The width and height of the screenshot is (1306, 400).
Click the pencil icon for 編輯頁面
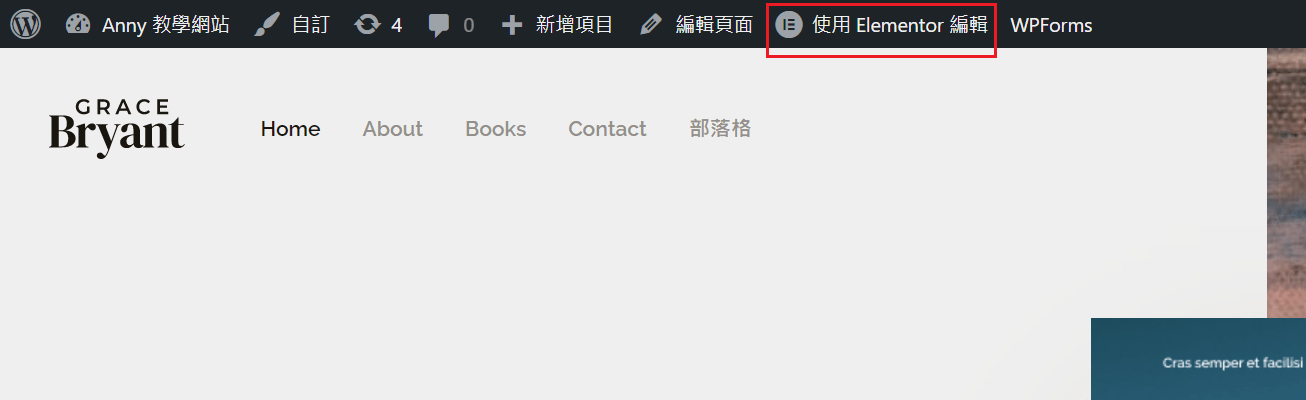(651, 24)
